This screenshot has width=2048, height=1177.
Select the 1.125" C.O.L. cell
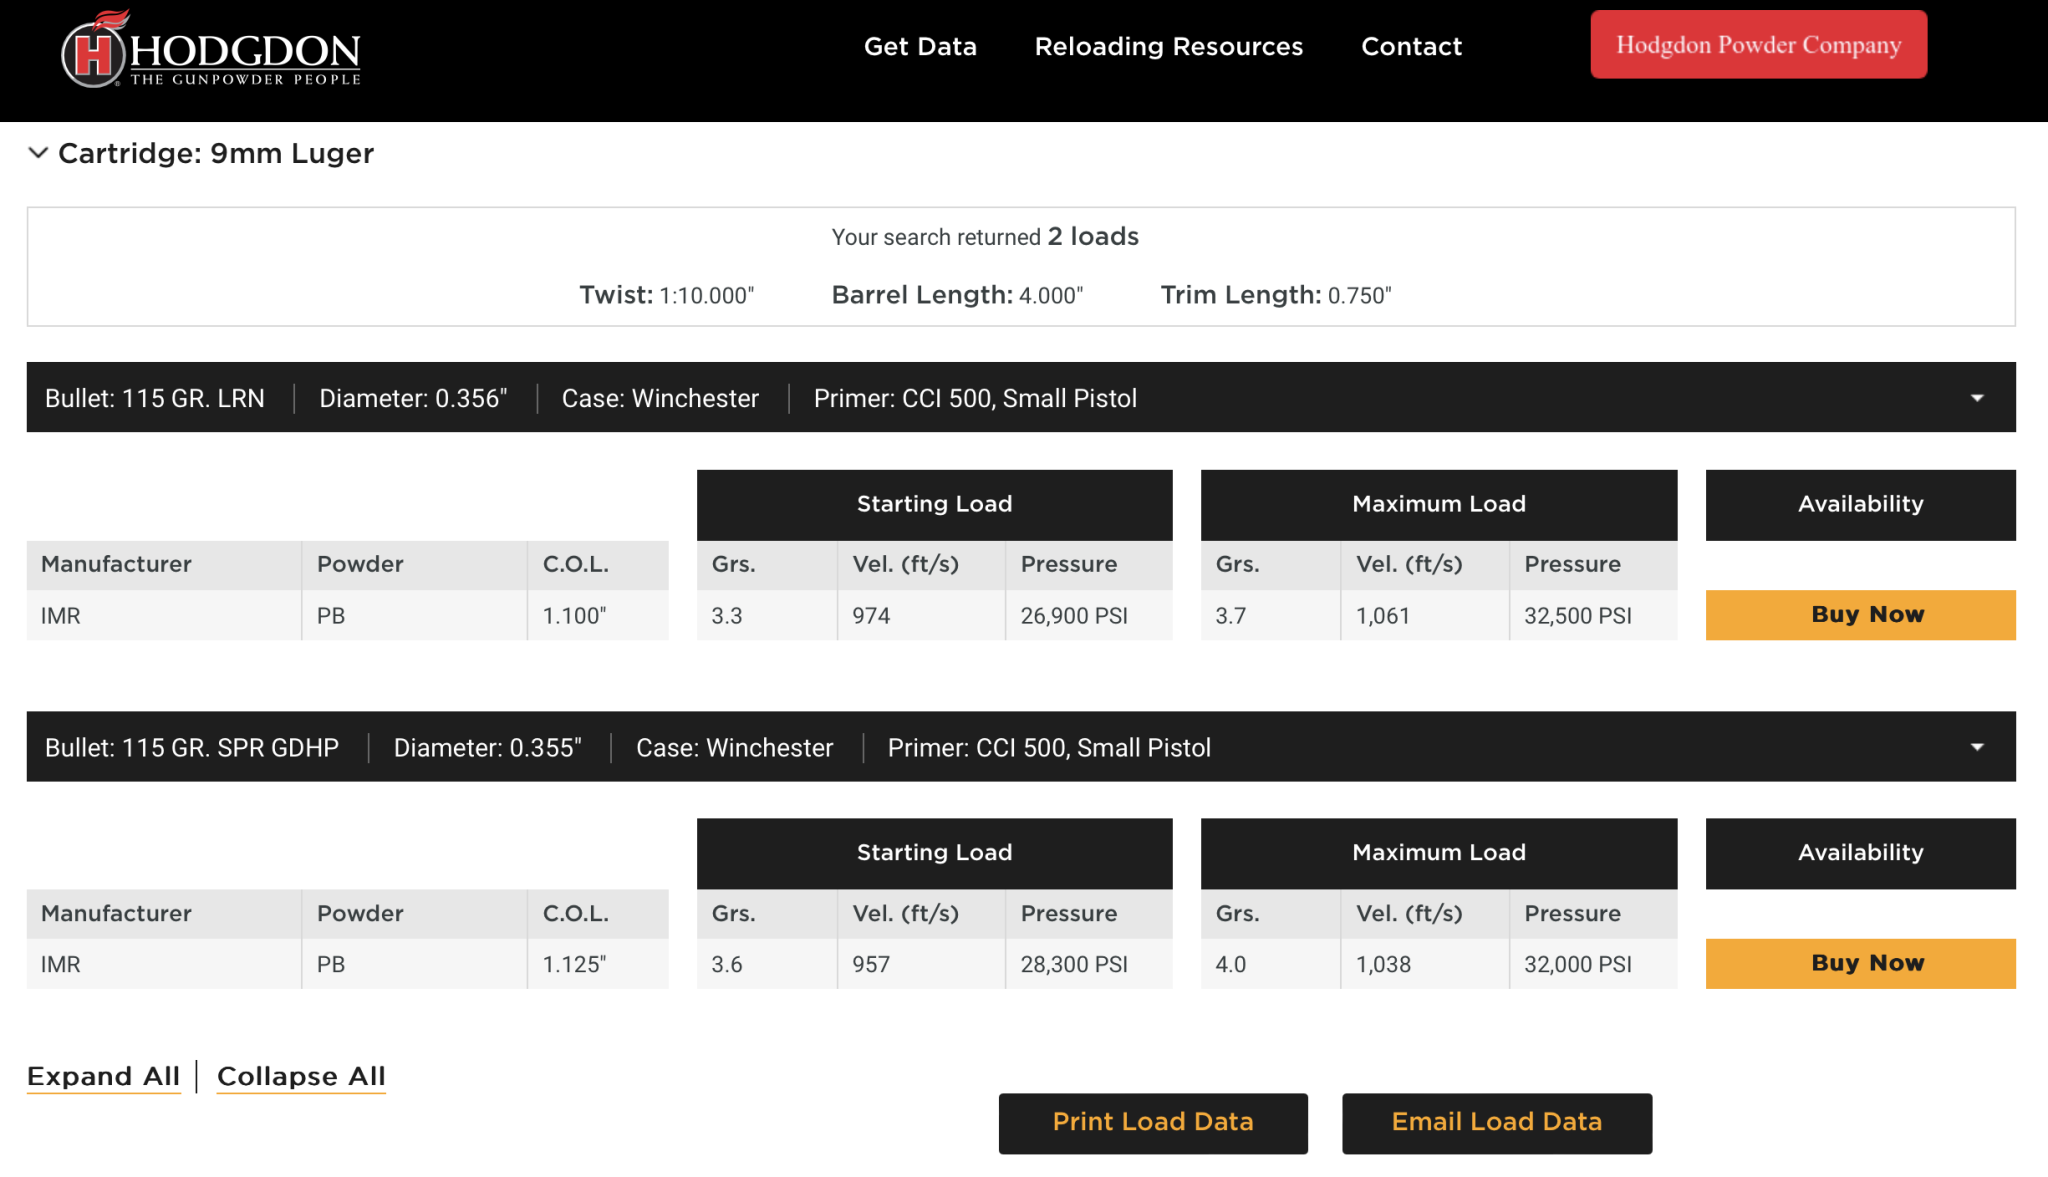pos(598,964)
